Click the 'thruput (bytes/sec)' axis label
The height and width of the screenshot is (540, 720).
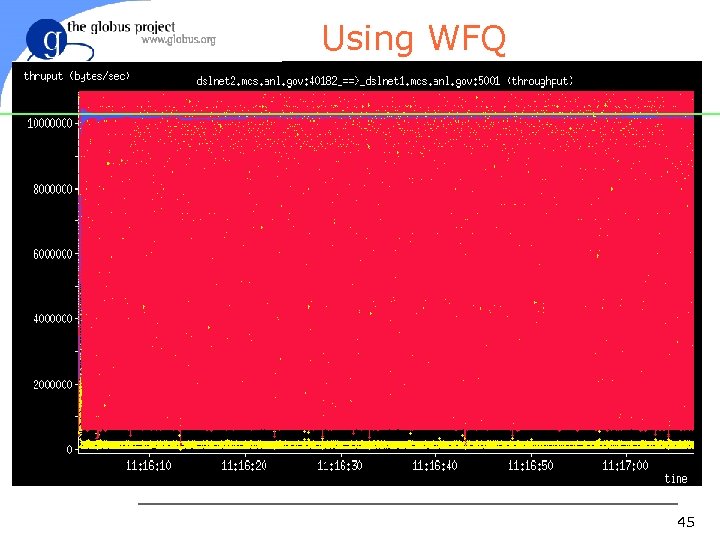[77, 76]
